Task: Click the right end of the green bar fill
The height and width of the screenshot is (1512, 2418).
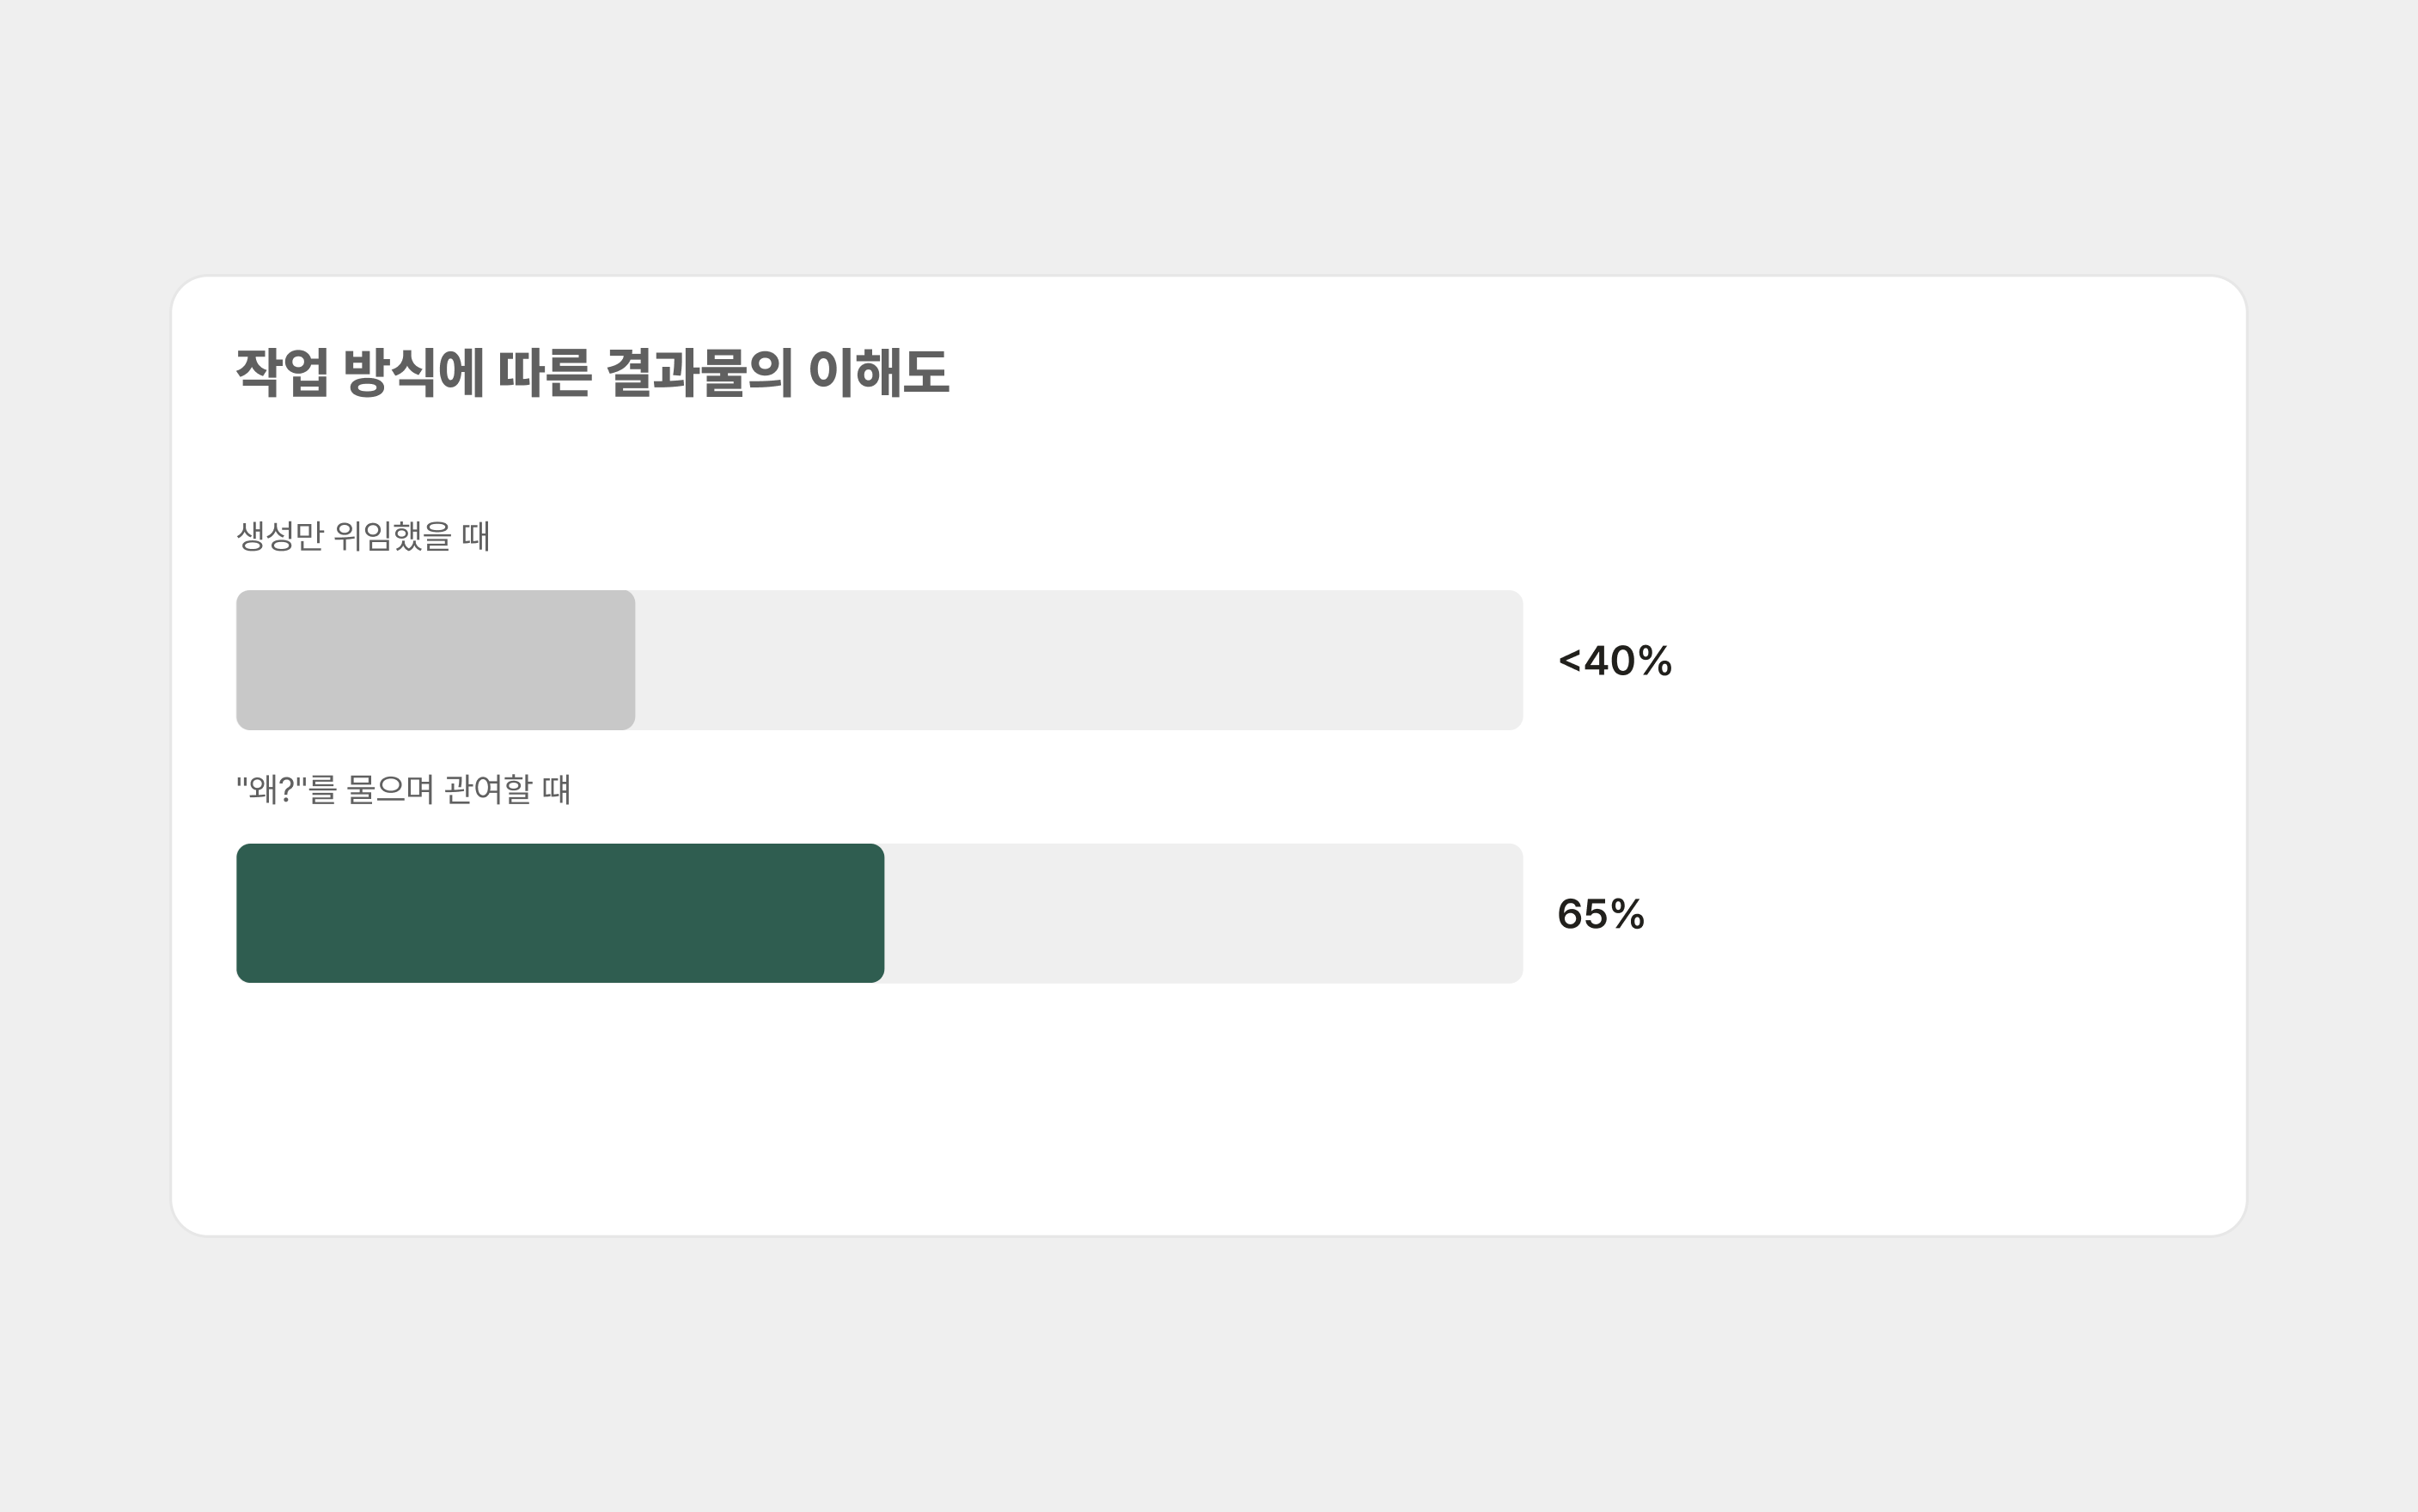Action: [879, 913]
